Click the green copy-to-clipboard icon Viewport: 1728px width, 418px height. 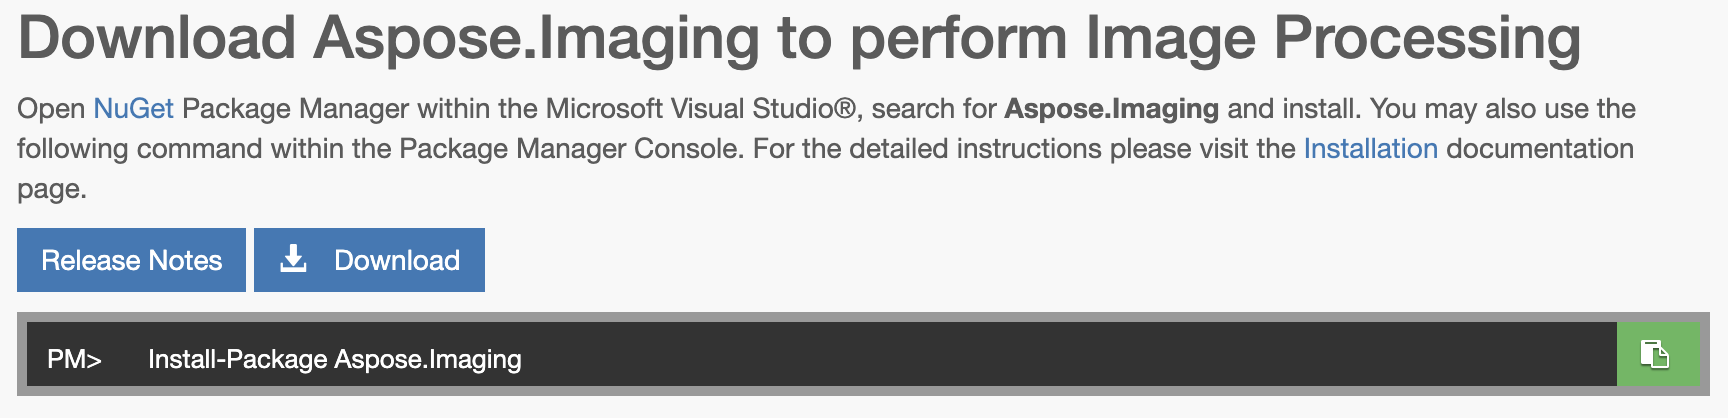[1656, 354]
